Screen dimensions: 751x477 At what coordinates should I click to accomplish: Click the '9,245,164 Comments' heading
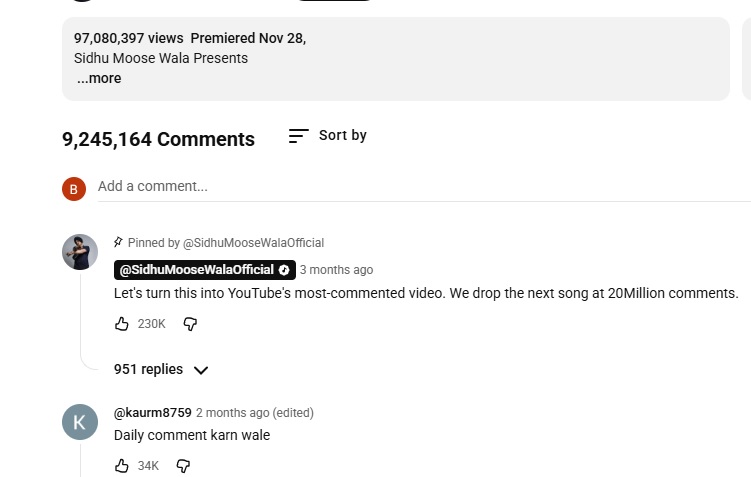[x=158, y=139]
